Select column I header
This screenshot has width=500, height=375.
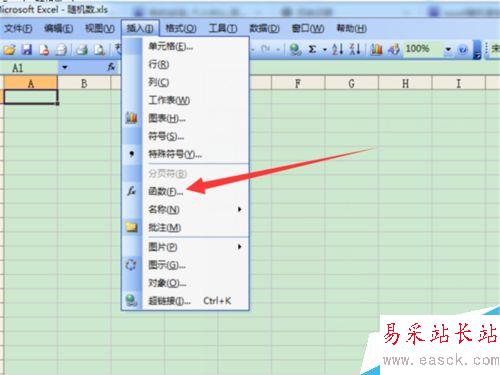click(459, 83)
